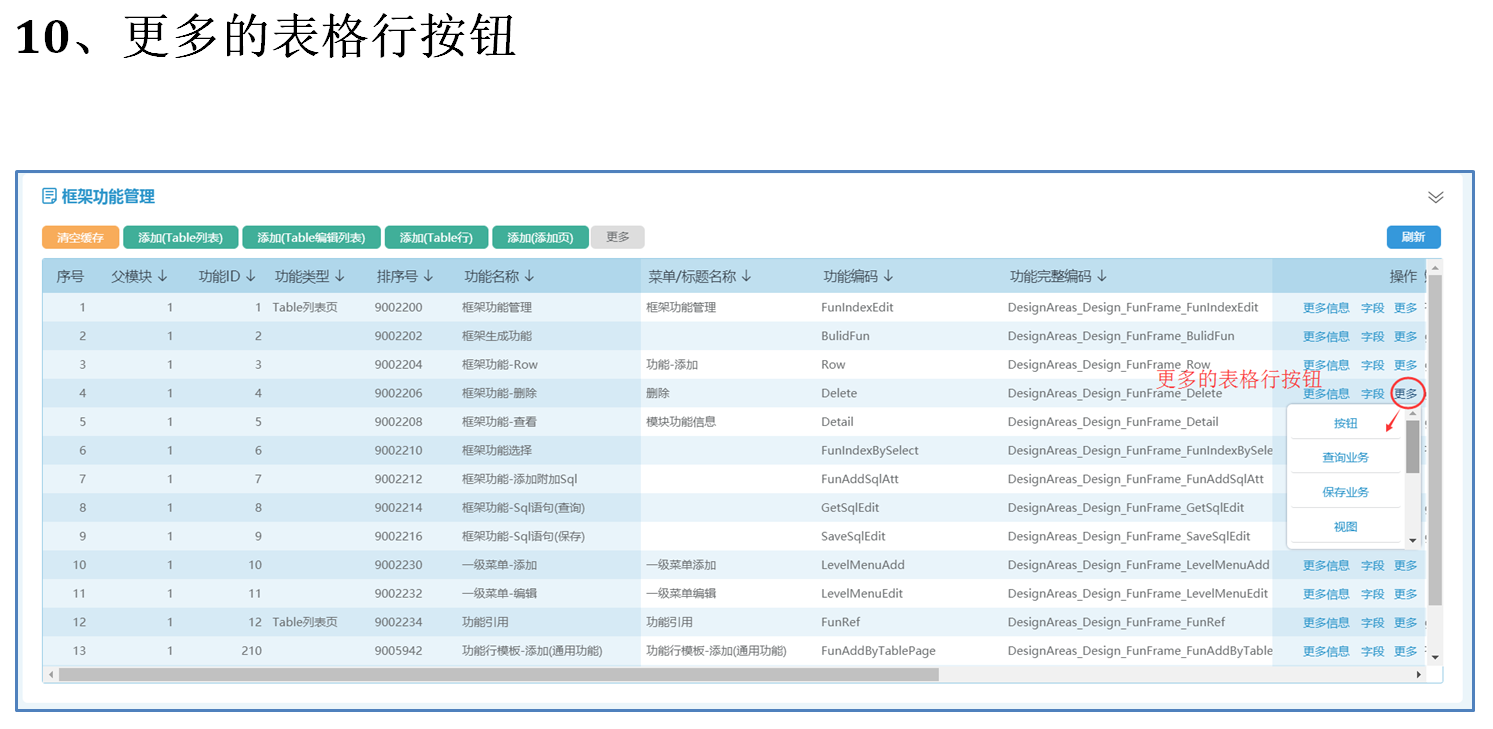Open 字段 for the FunIndexEdit row
Screen dimensions: 1493x729
1373,308
